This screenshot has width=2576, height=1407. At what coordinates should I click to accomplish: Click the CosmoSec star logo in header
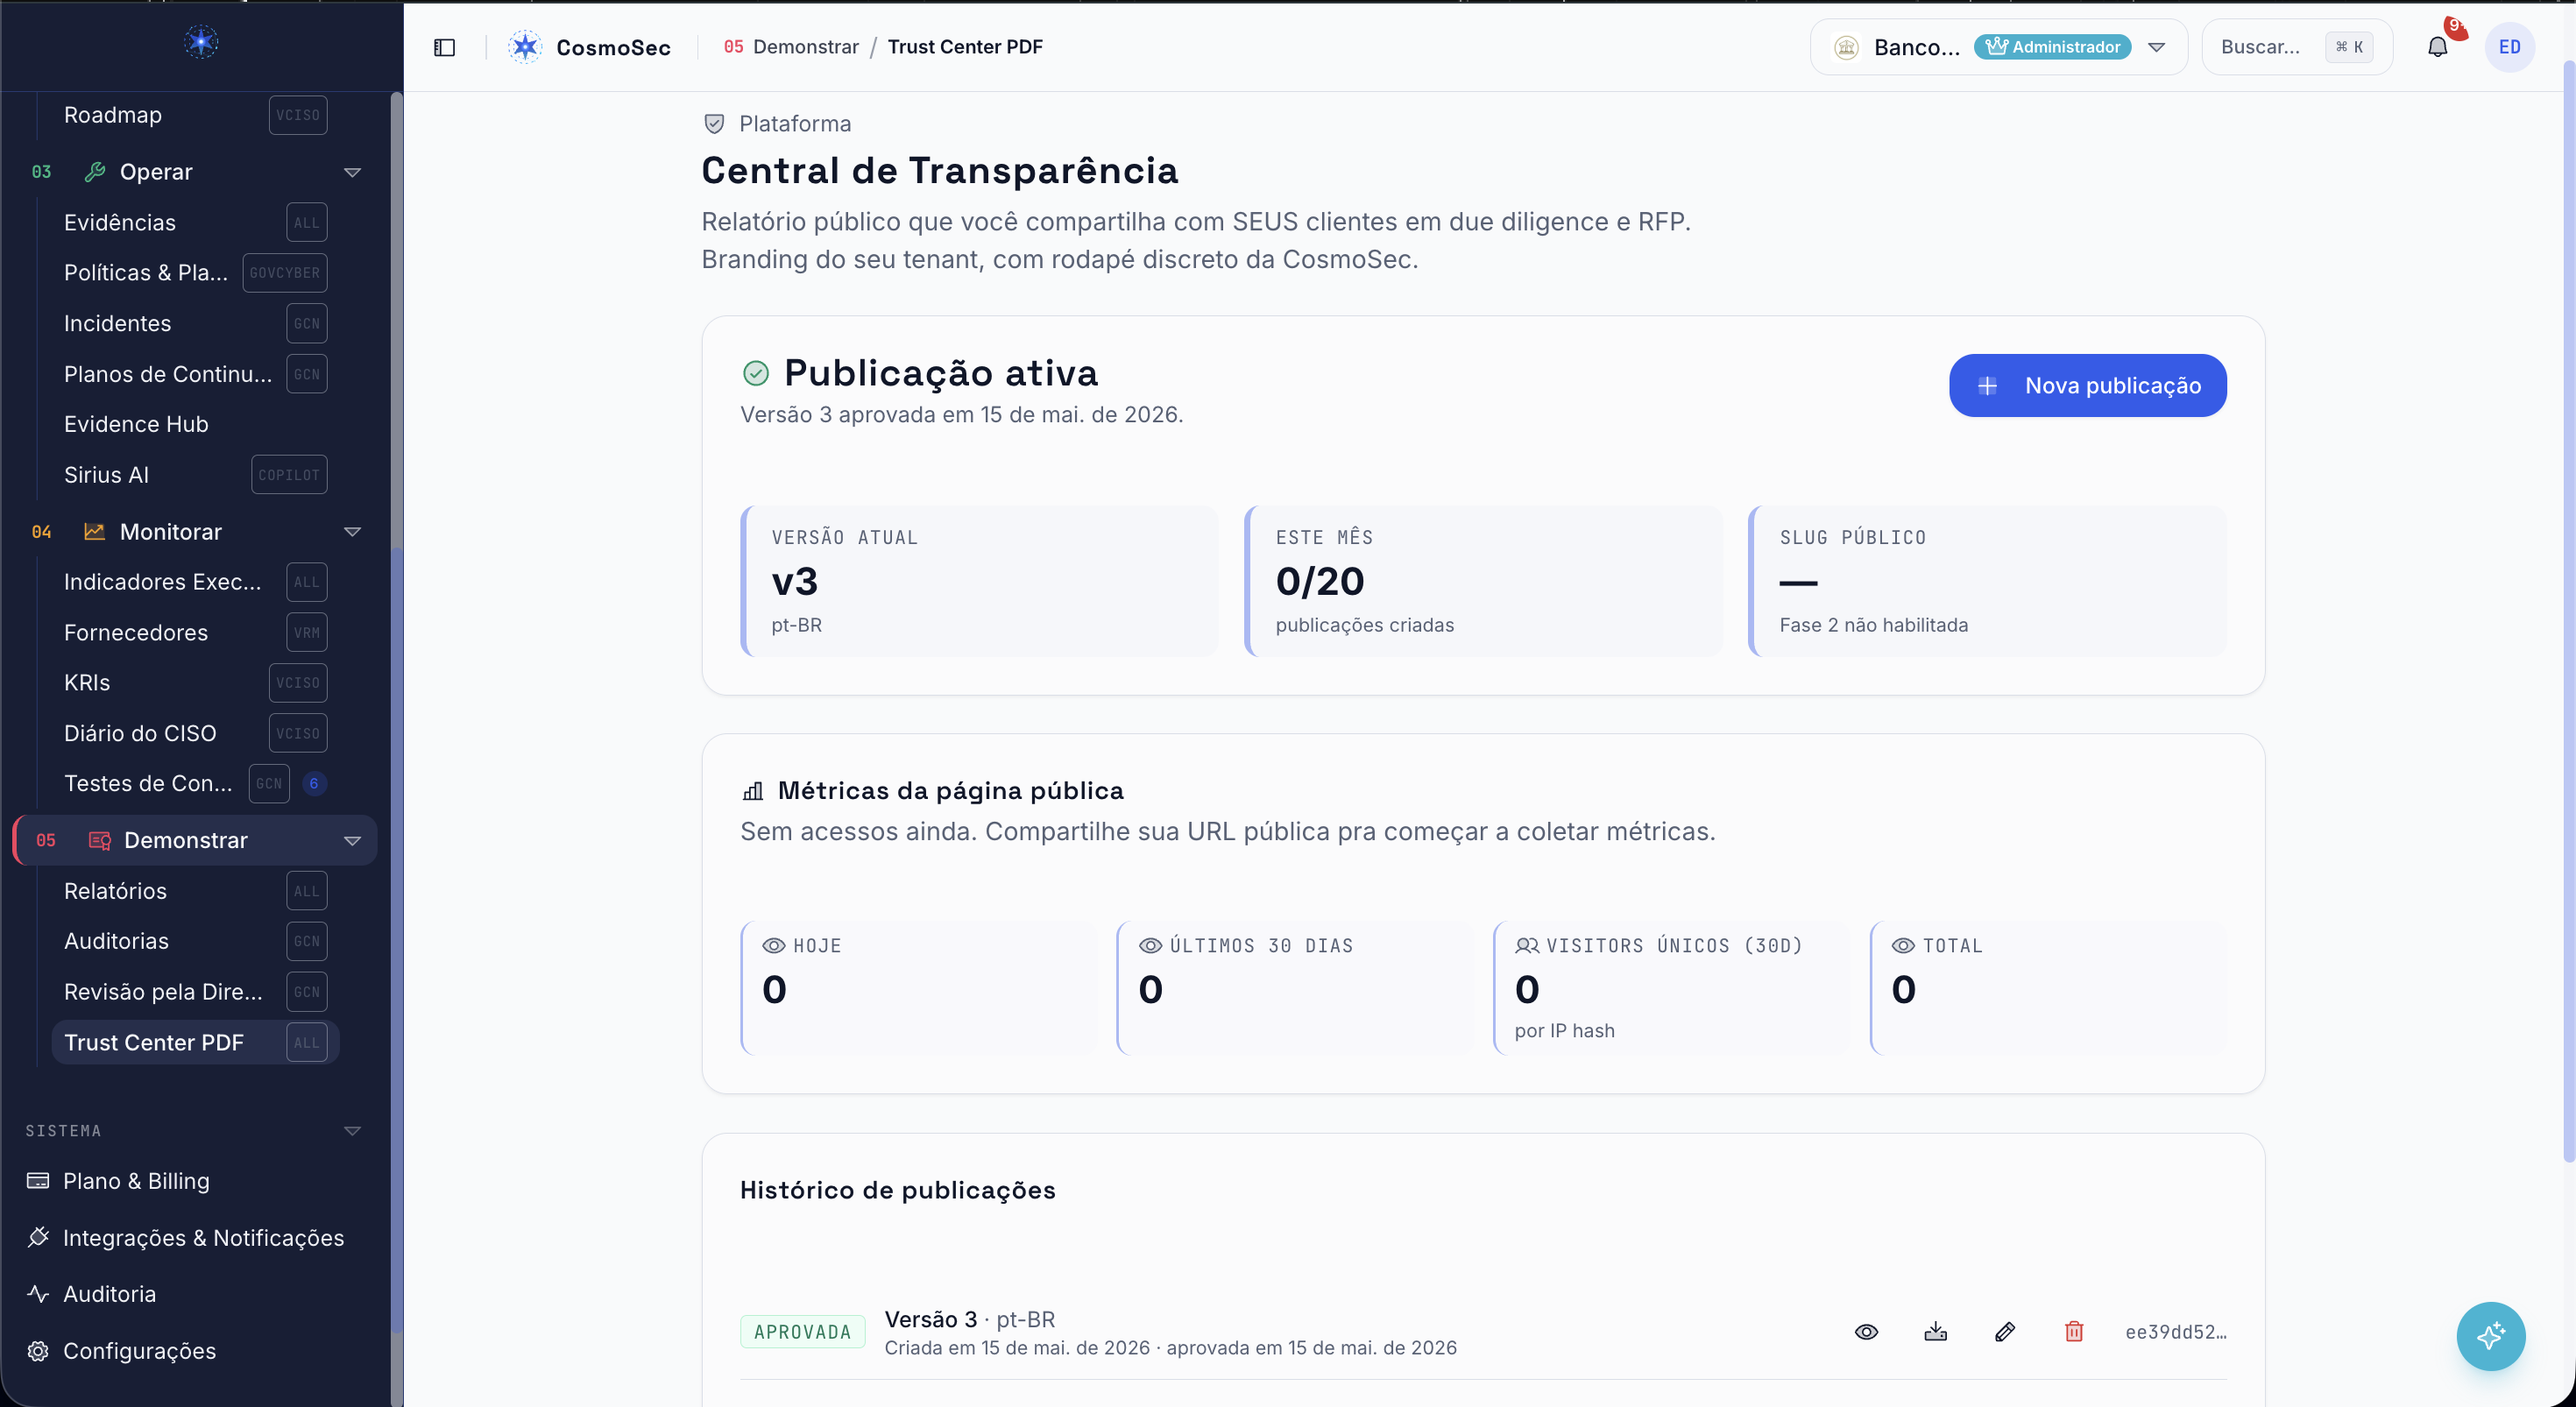coord(524,47)
